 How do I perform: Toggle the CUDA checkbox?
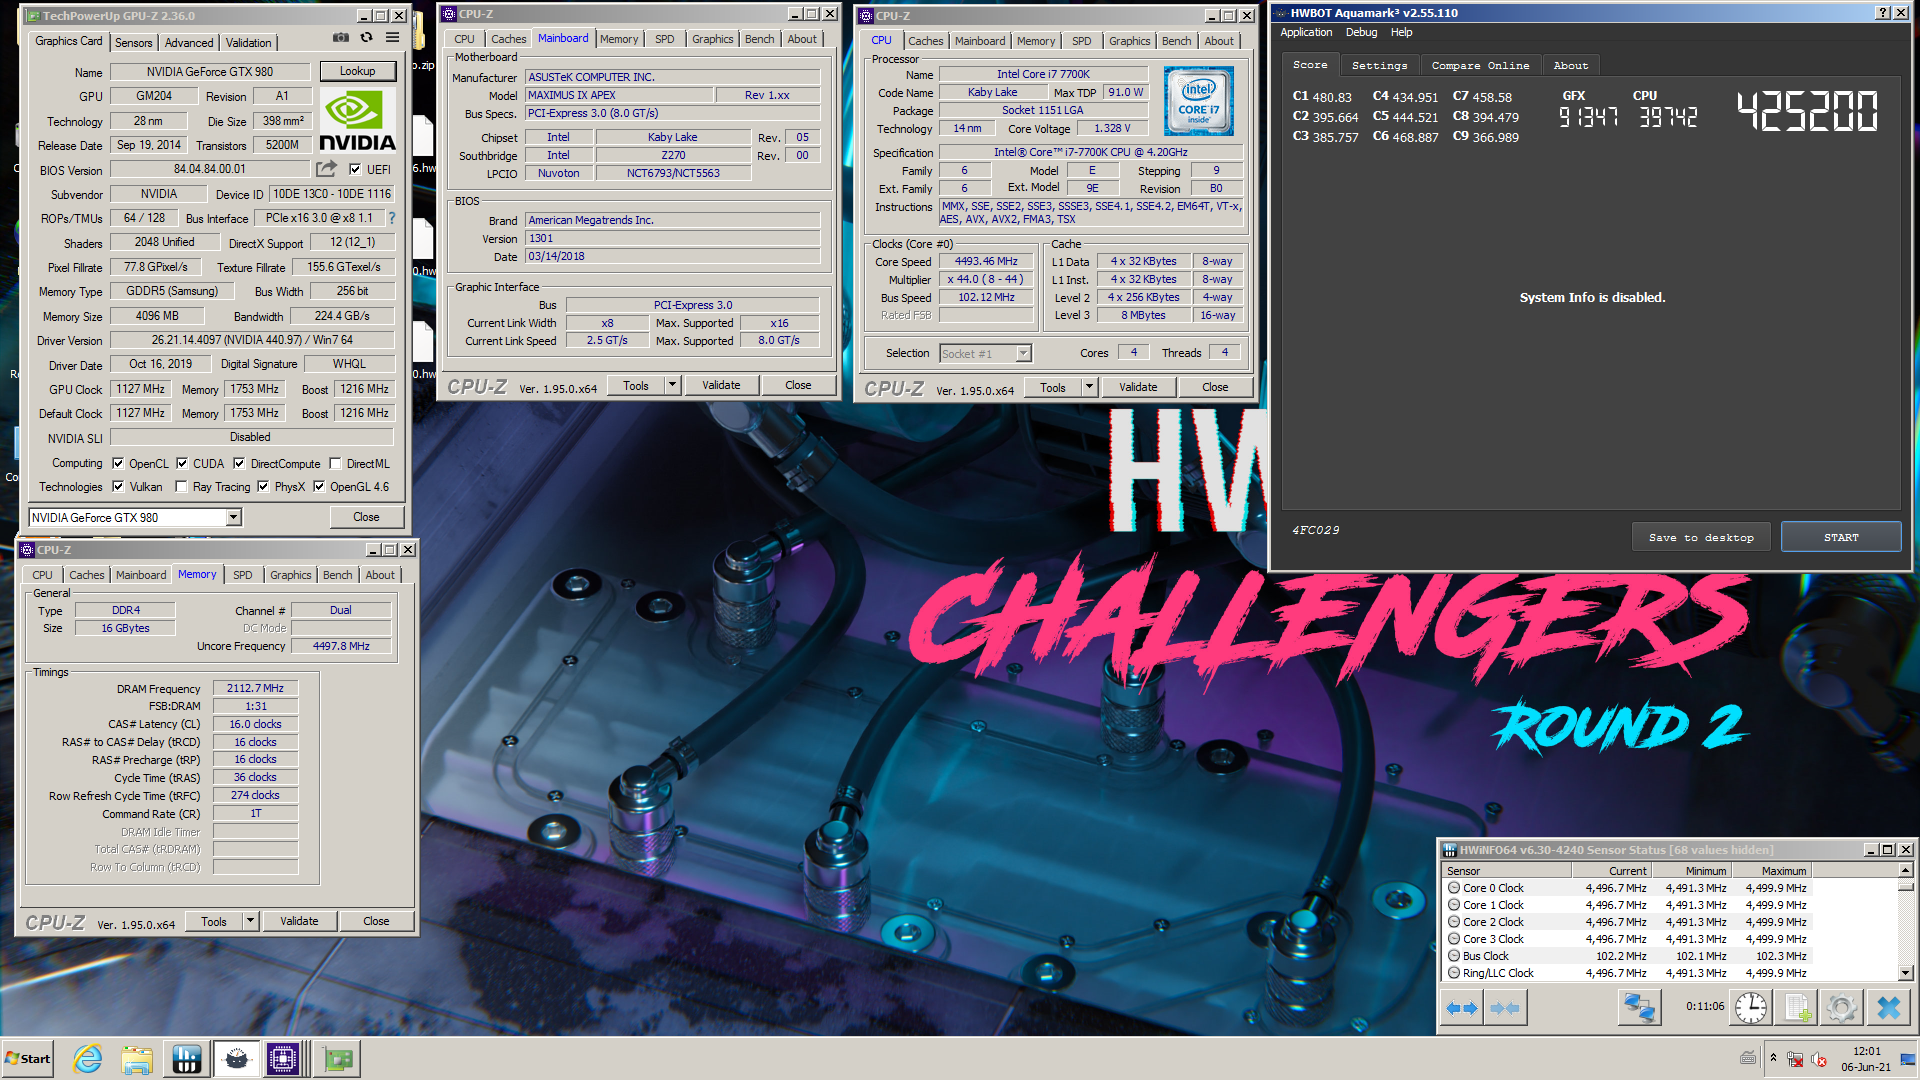182,463
